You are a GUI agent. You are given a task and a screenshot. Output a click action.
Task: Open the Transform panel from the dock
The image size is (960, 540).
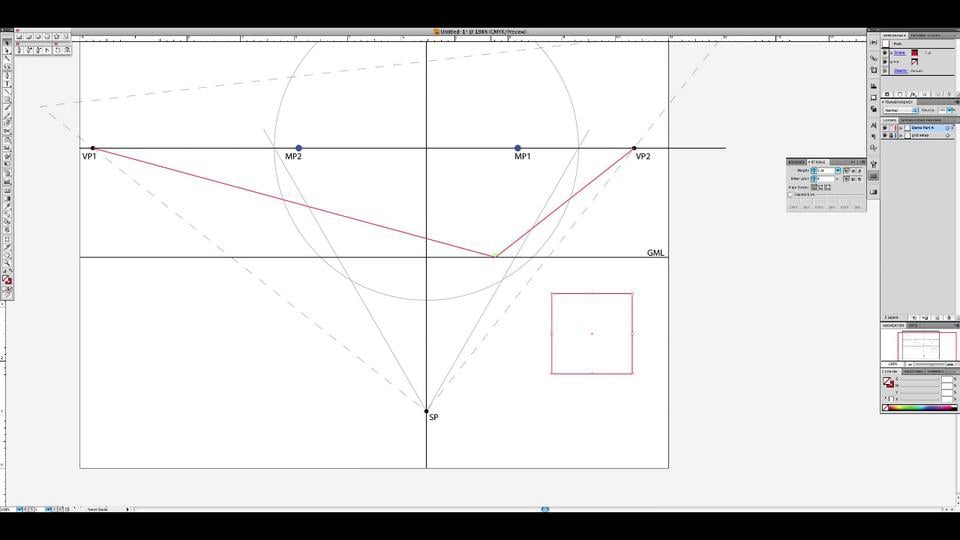(x=874, y=97)
